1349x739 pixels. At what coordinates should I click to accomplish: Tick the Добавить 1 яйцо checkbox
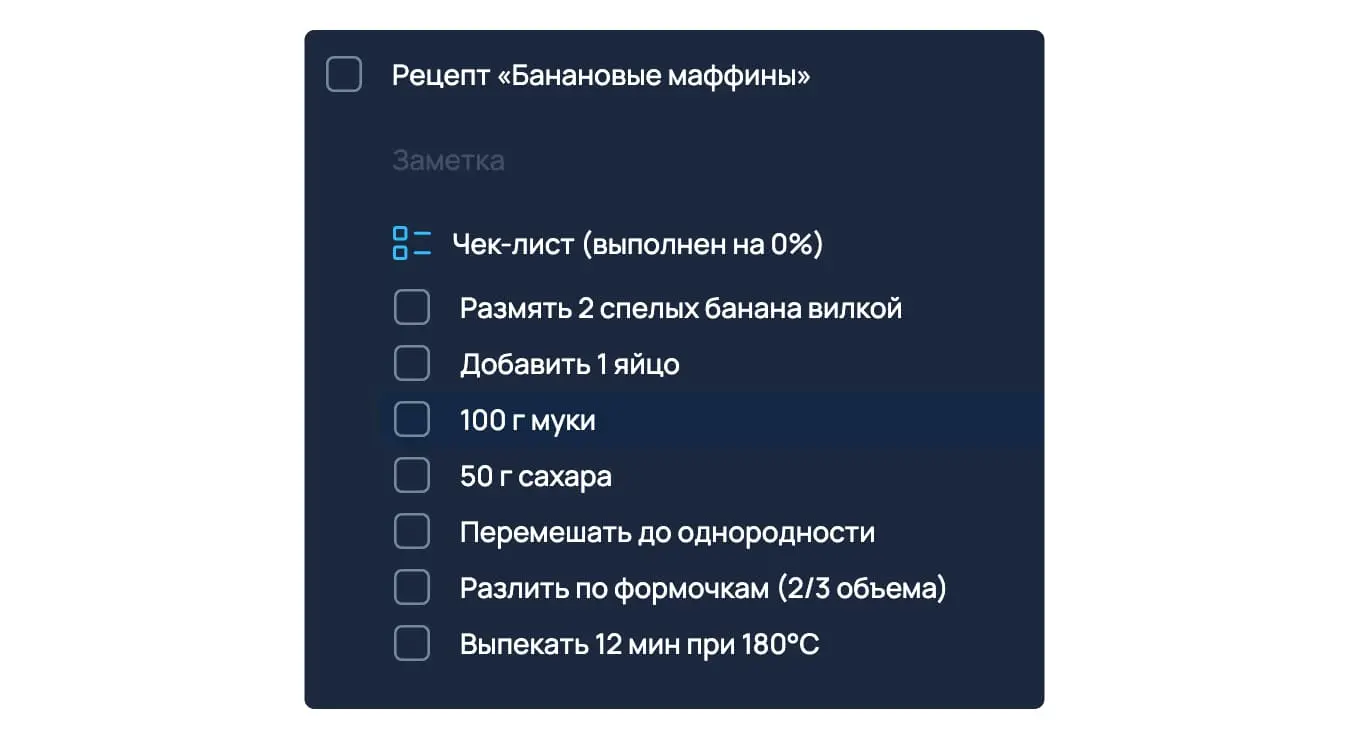[x=411, y=364]
